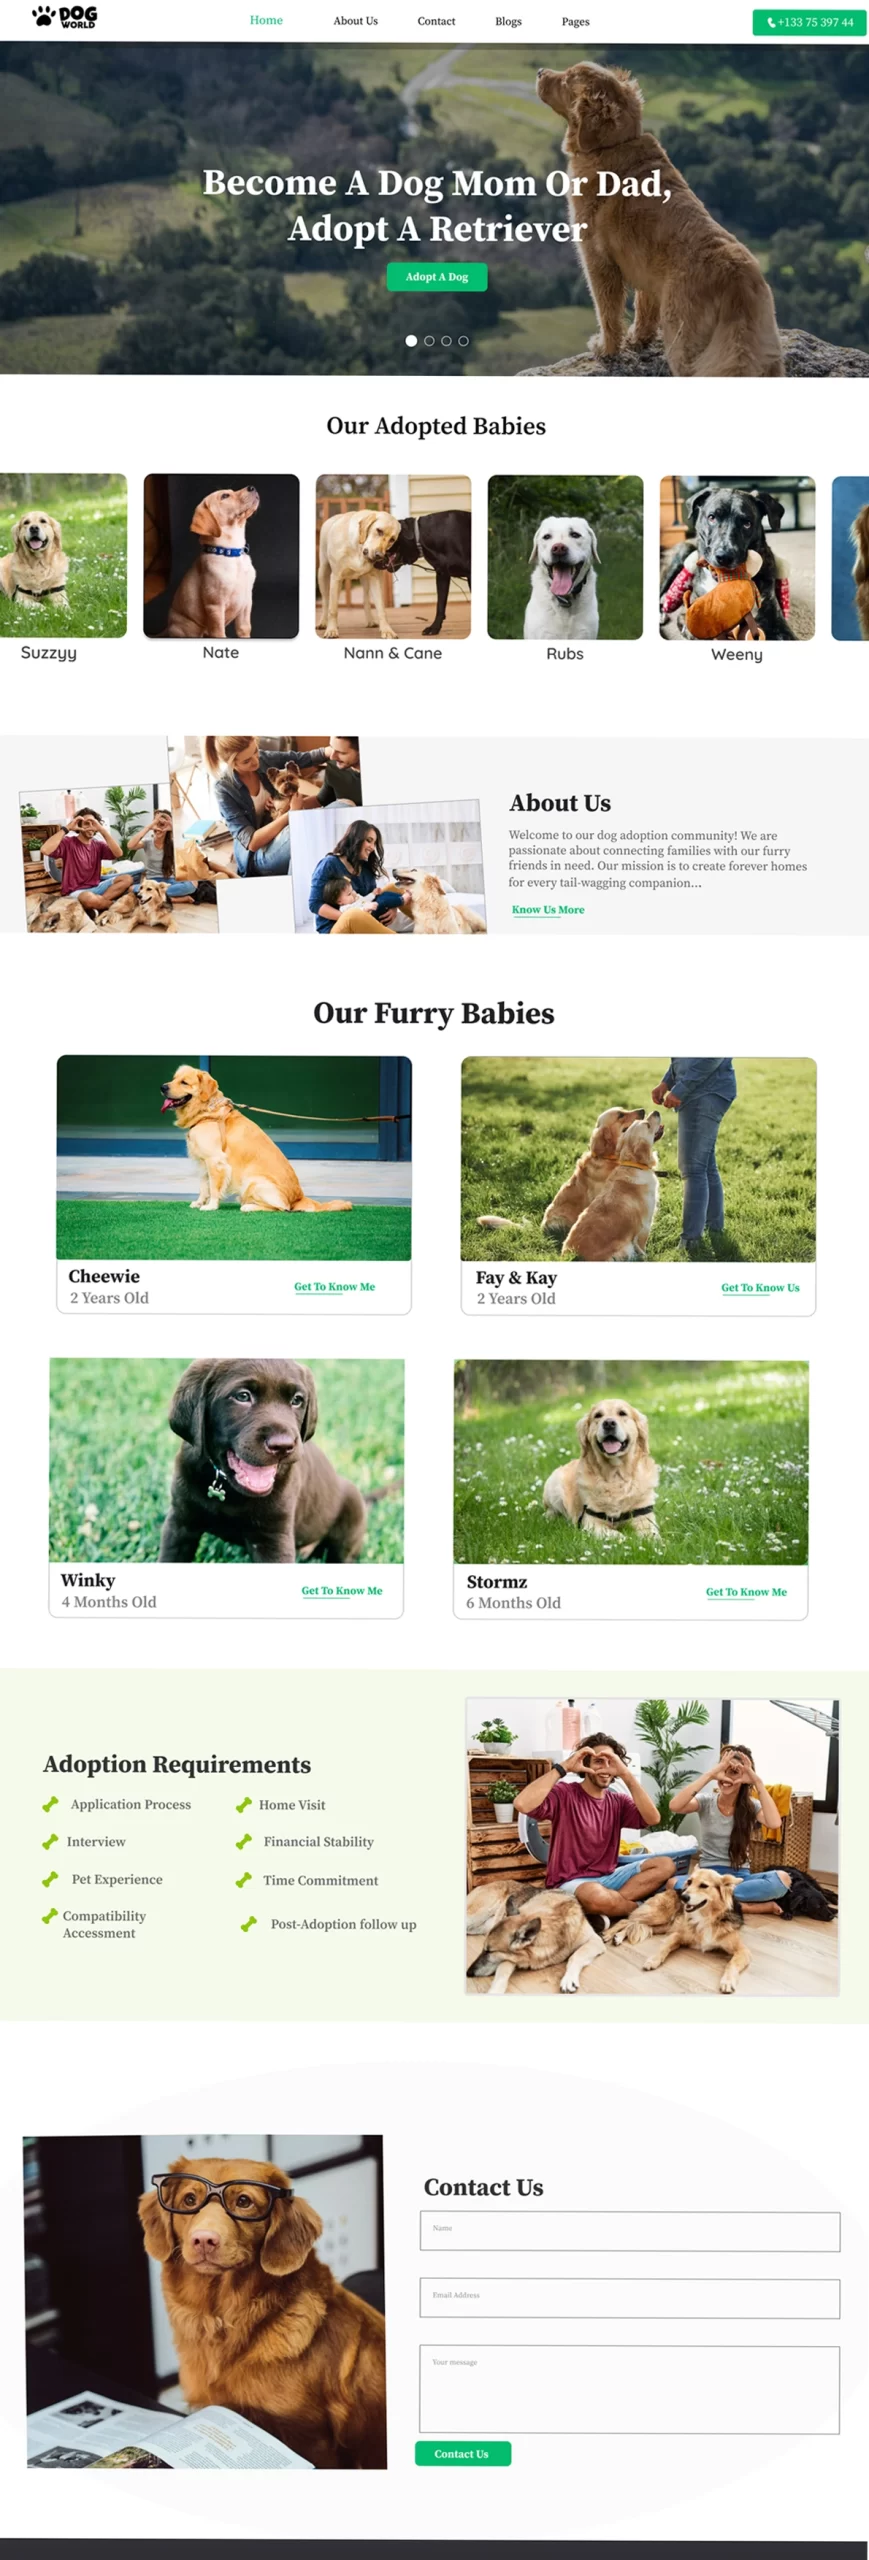Click the bone icon beside Home Visit
The height and width of the screenshot is (2560, 869).
(x=243, y=1805)
